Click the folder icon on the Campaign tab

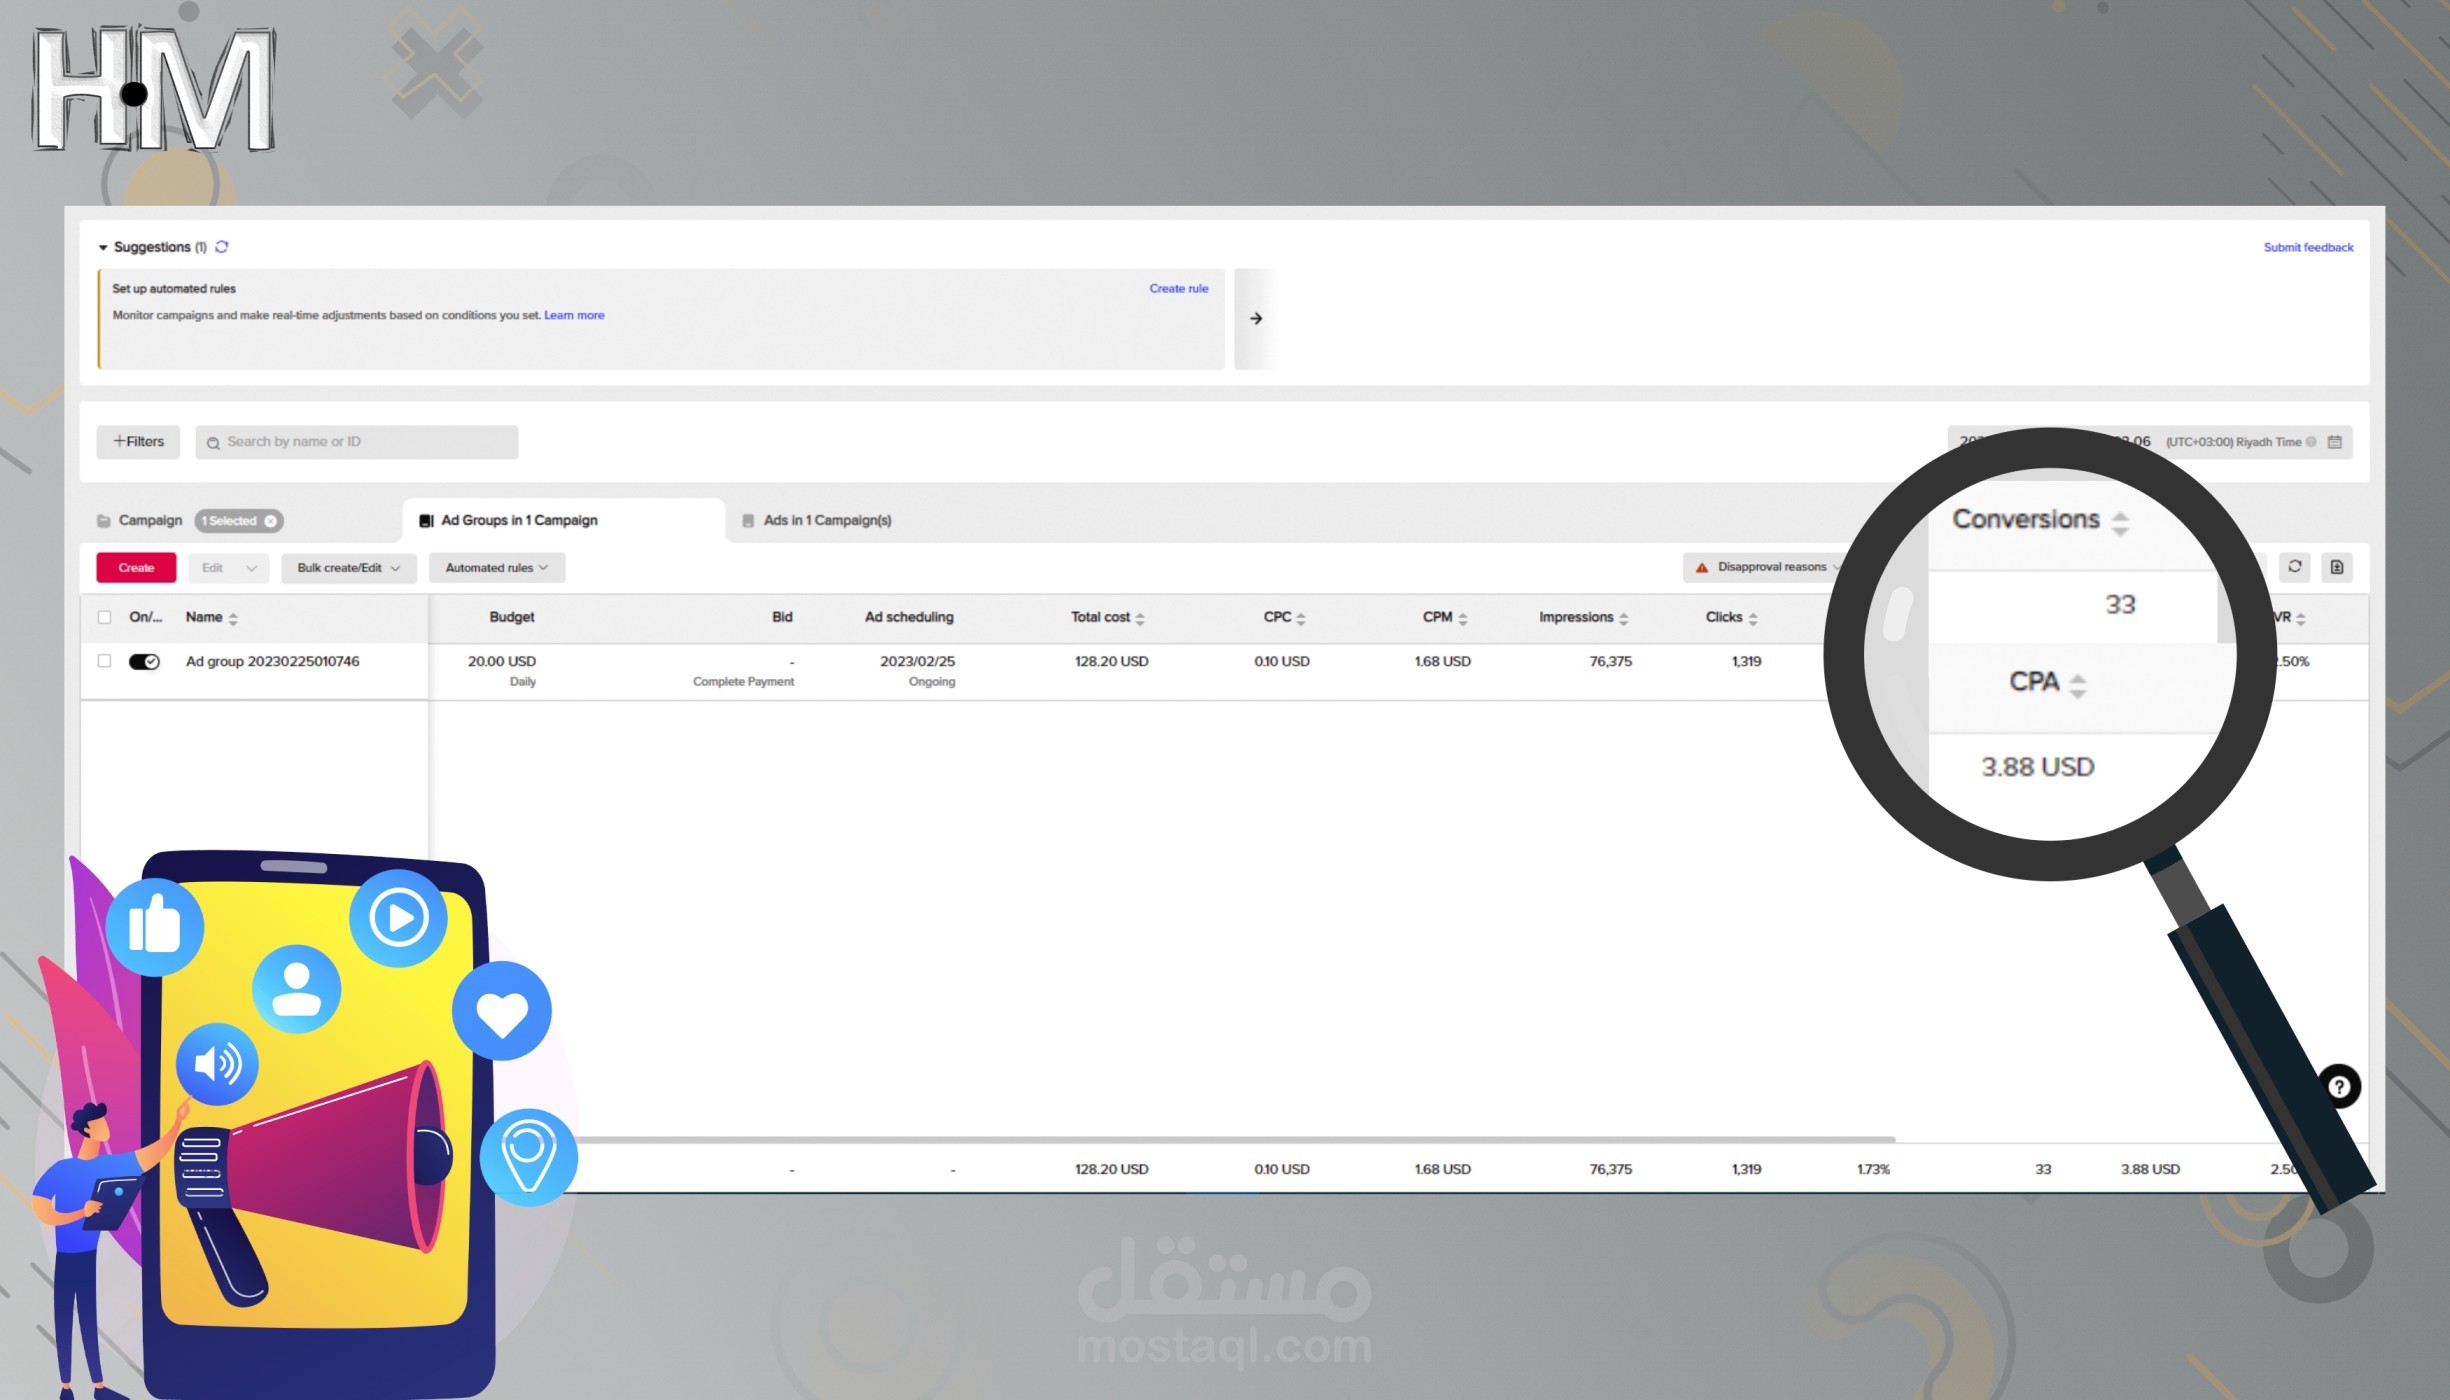pyautogui.click(x=105, y=520)
